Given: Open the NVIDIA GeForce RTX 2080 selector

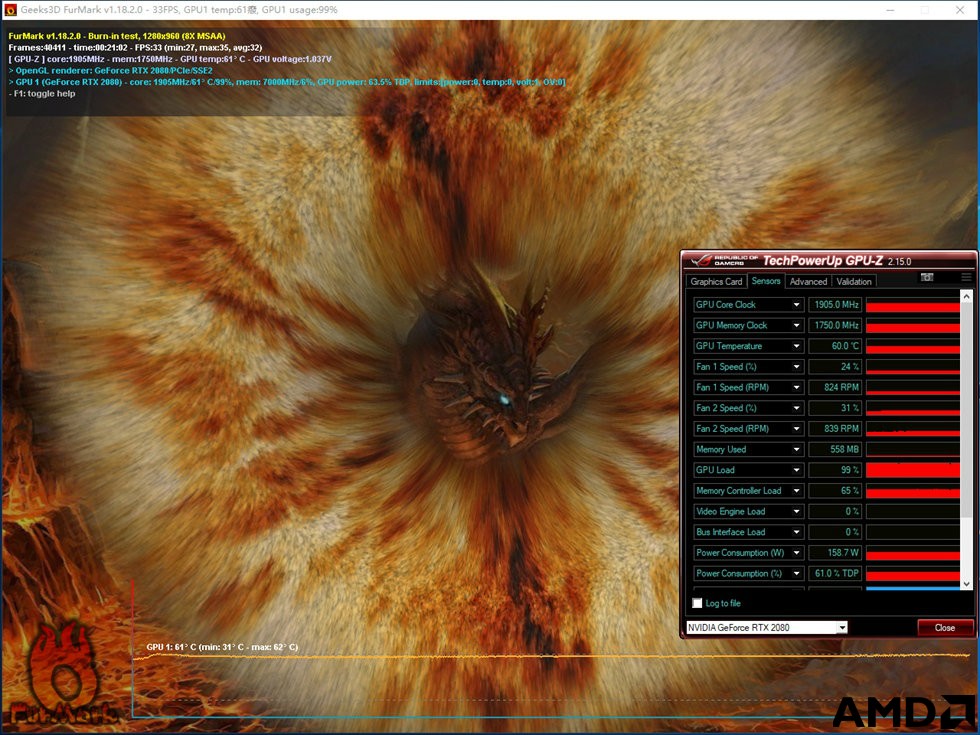Looking at the screenshot, I should [x=767, y=628].
